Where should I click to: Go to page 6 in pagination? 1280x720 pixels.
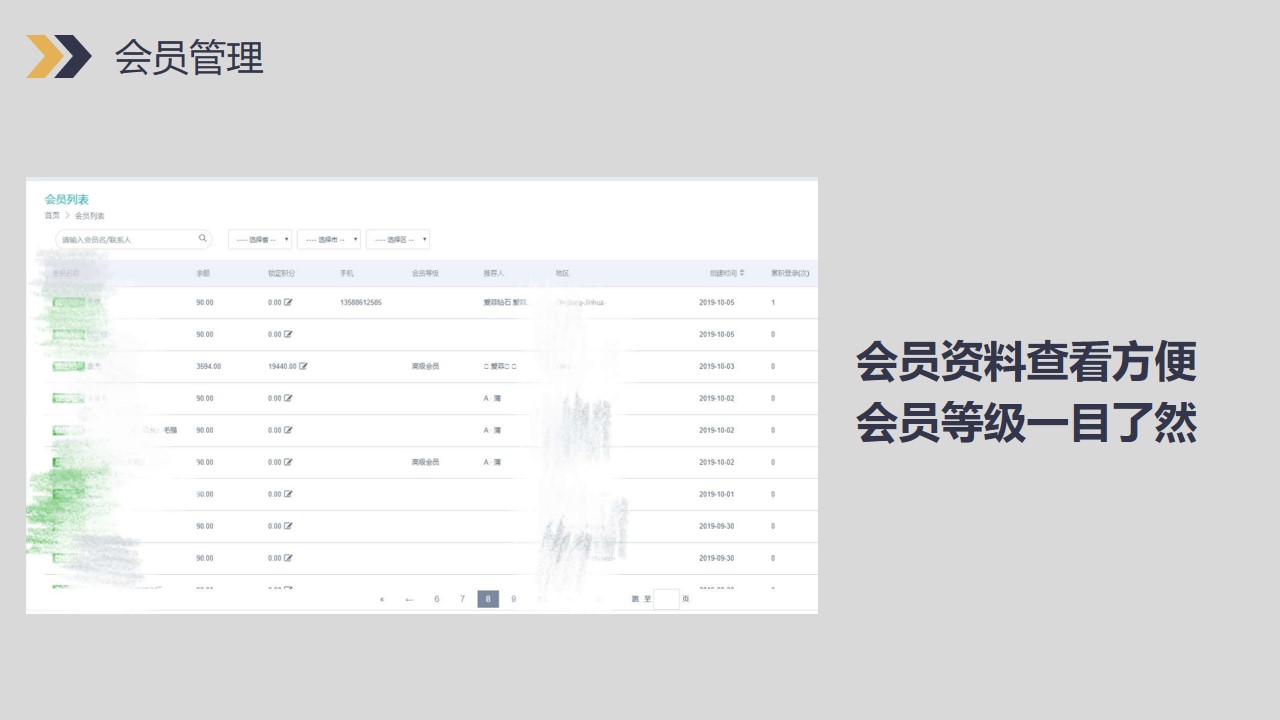437,600
